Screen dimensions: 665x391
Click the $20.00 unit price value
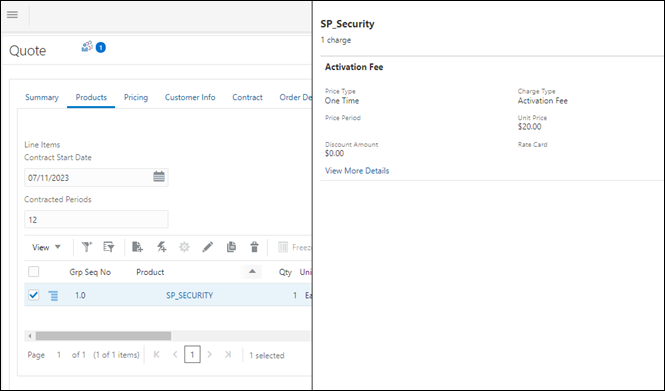[x=529, y=126]
